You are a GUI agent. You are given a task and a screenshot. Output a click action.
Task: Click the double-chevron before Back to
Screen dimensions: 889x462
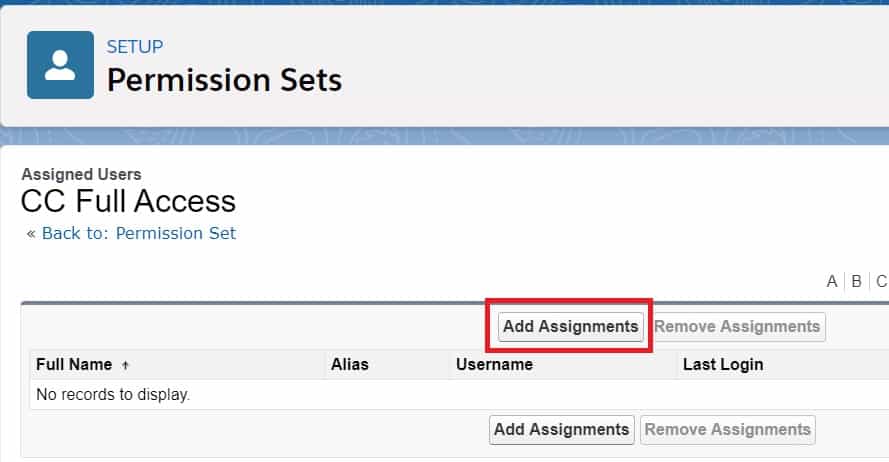(31, 234)
